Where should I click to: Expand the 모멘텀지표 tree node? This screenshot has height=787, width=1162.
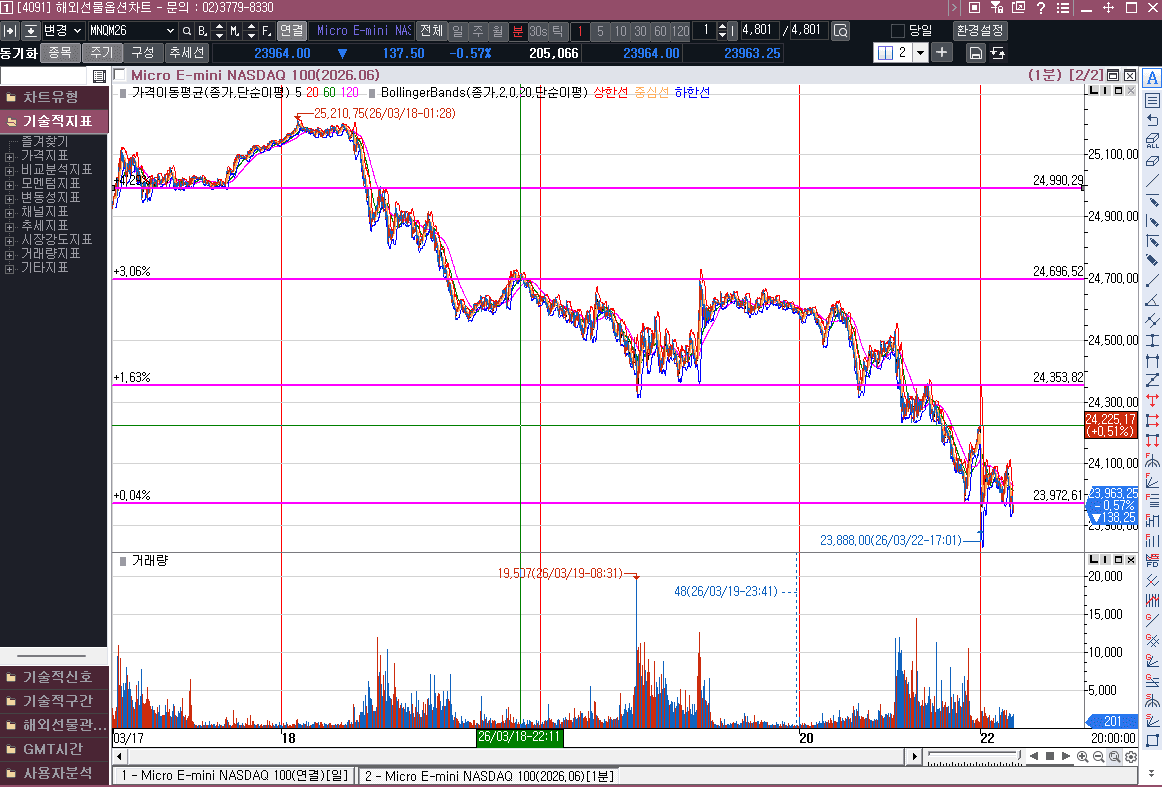point(10,184)
